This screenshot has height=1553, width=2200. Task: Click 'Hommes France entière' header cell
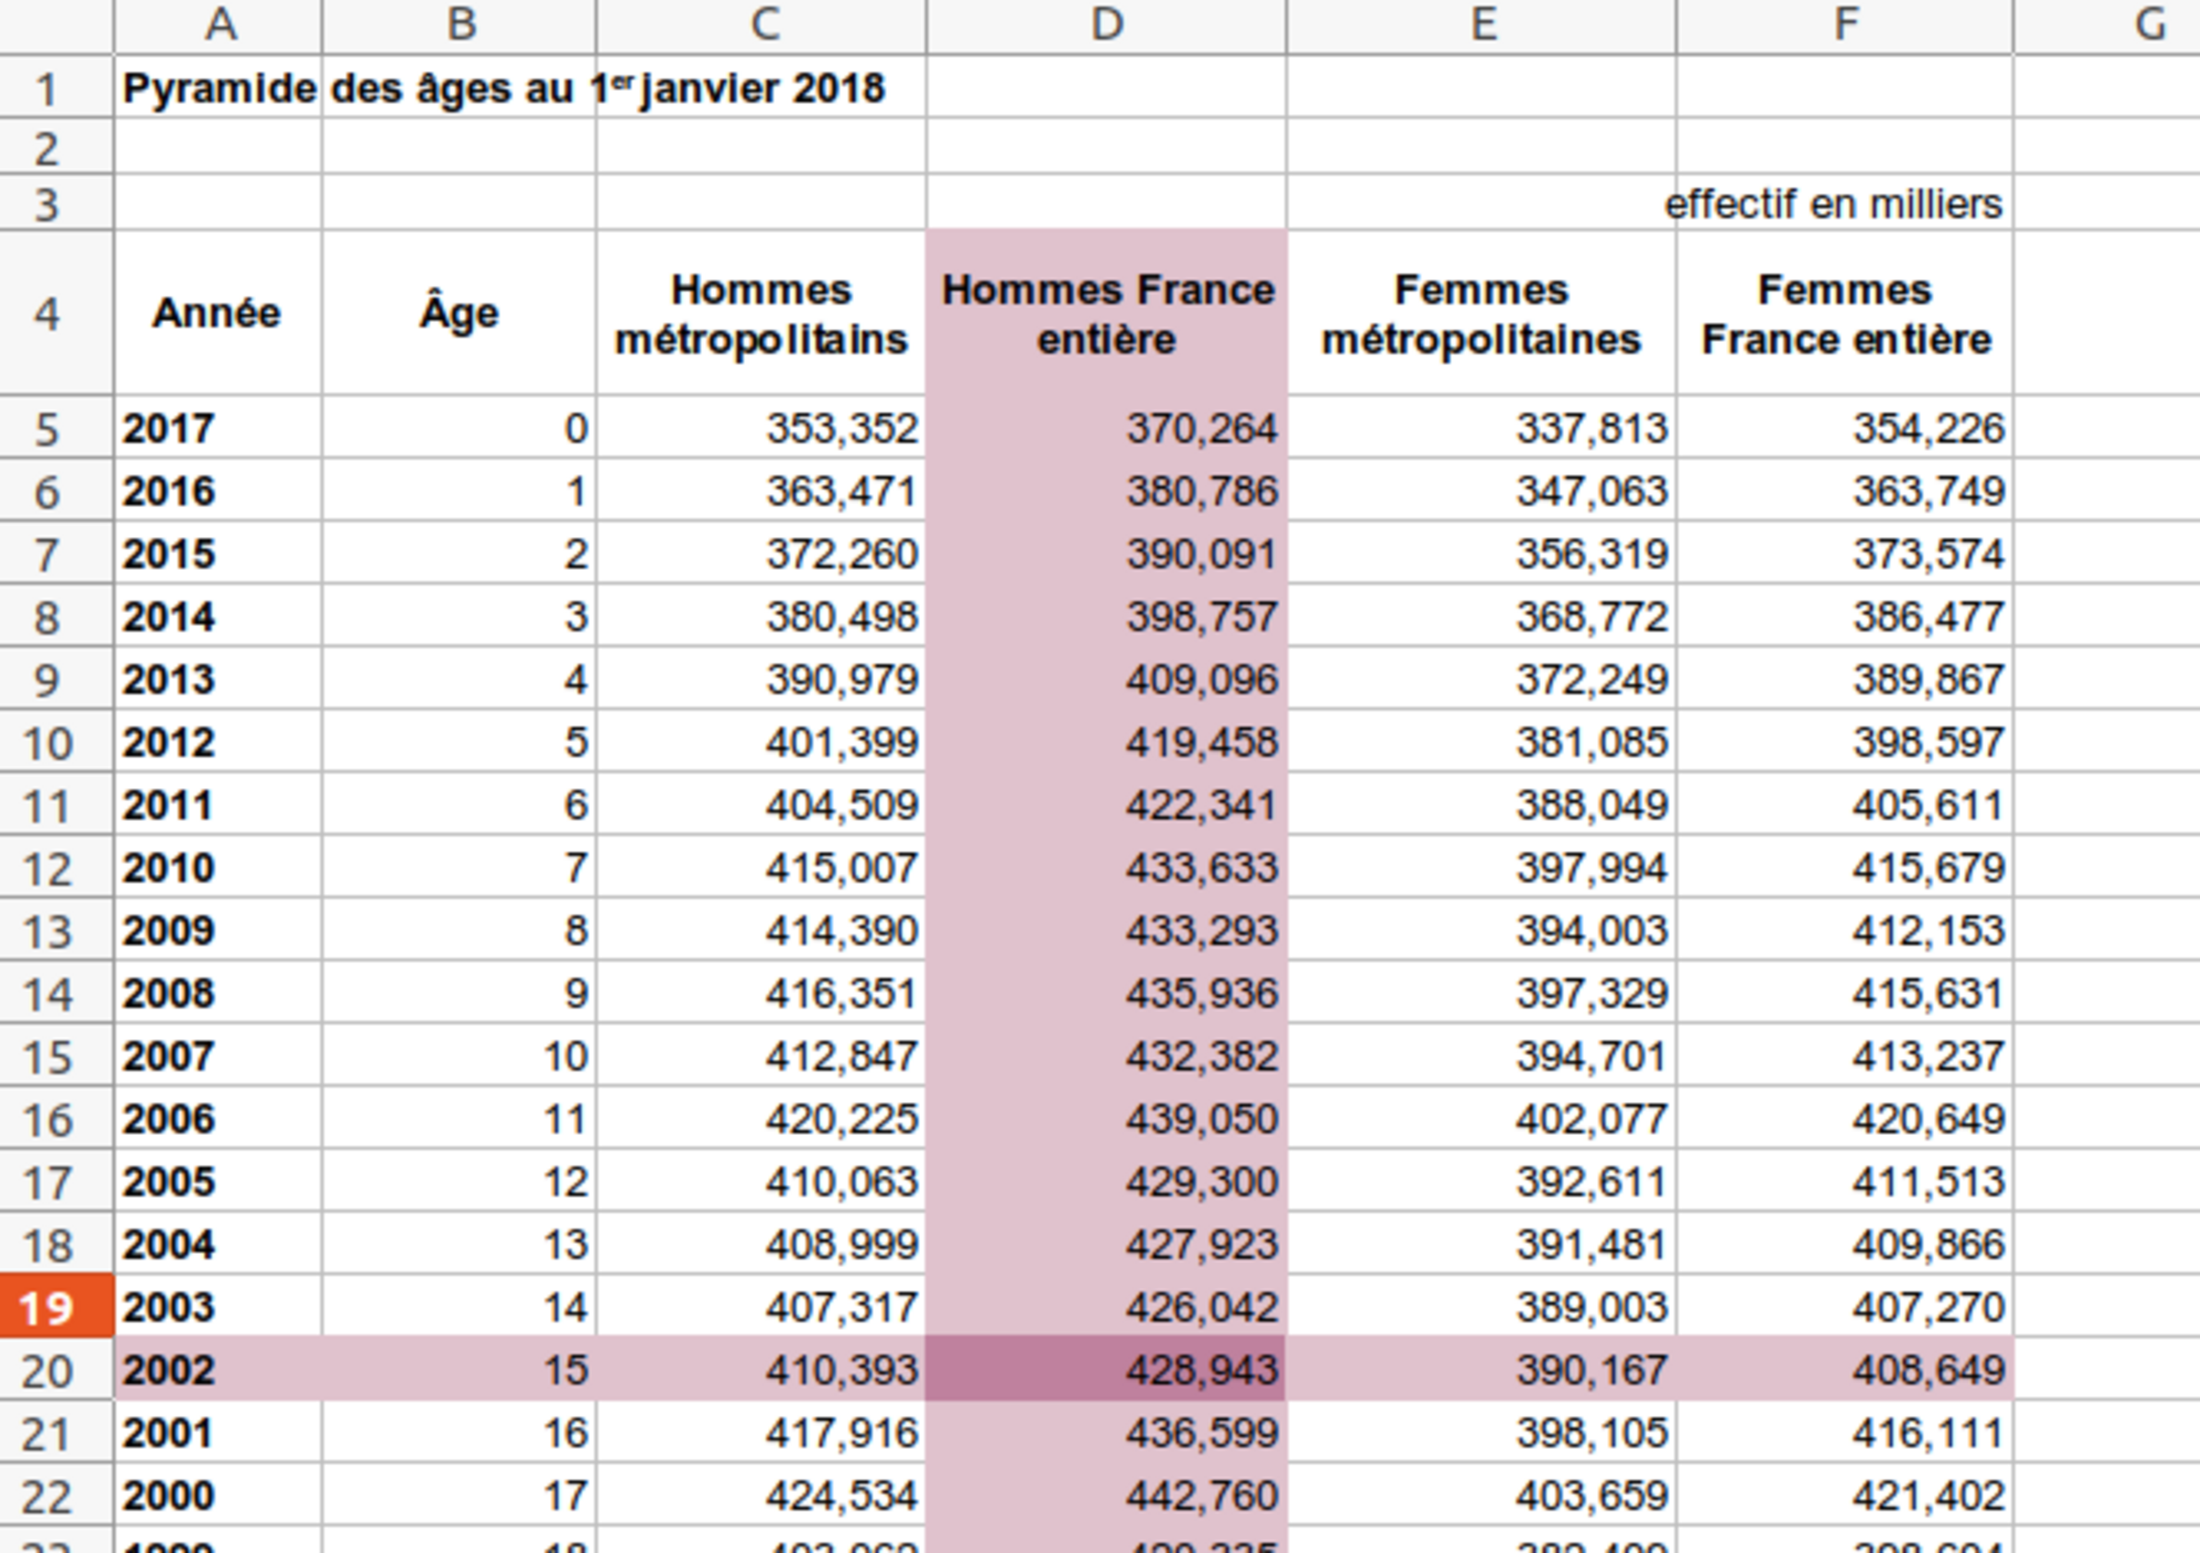(1106, 314)
